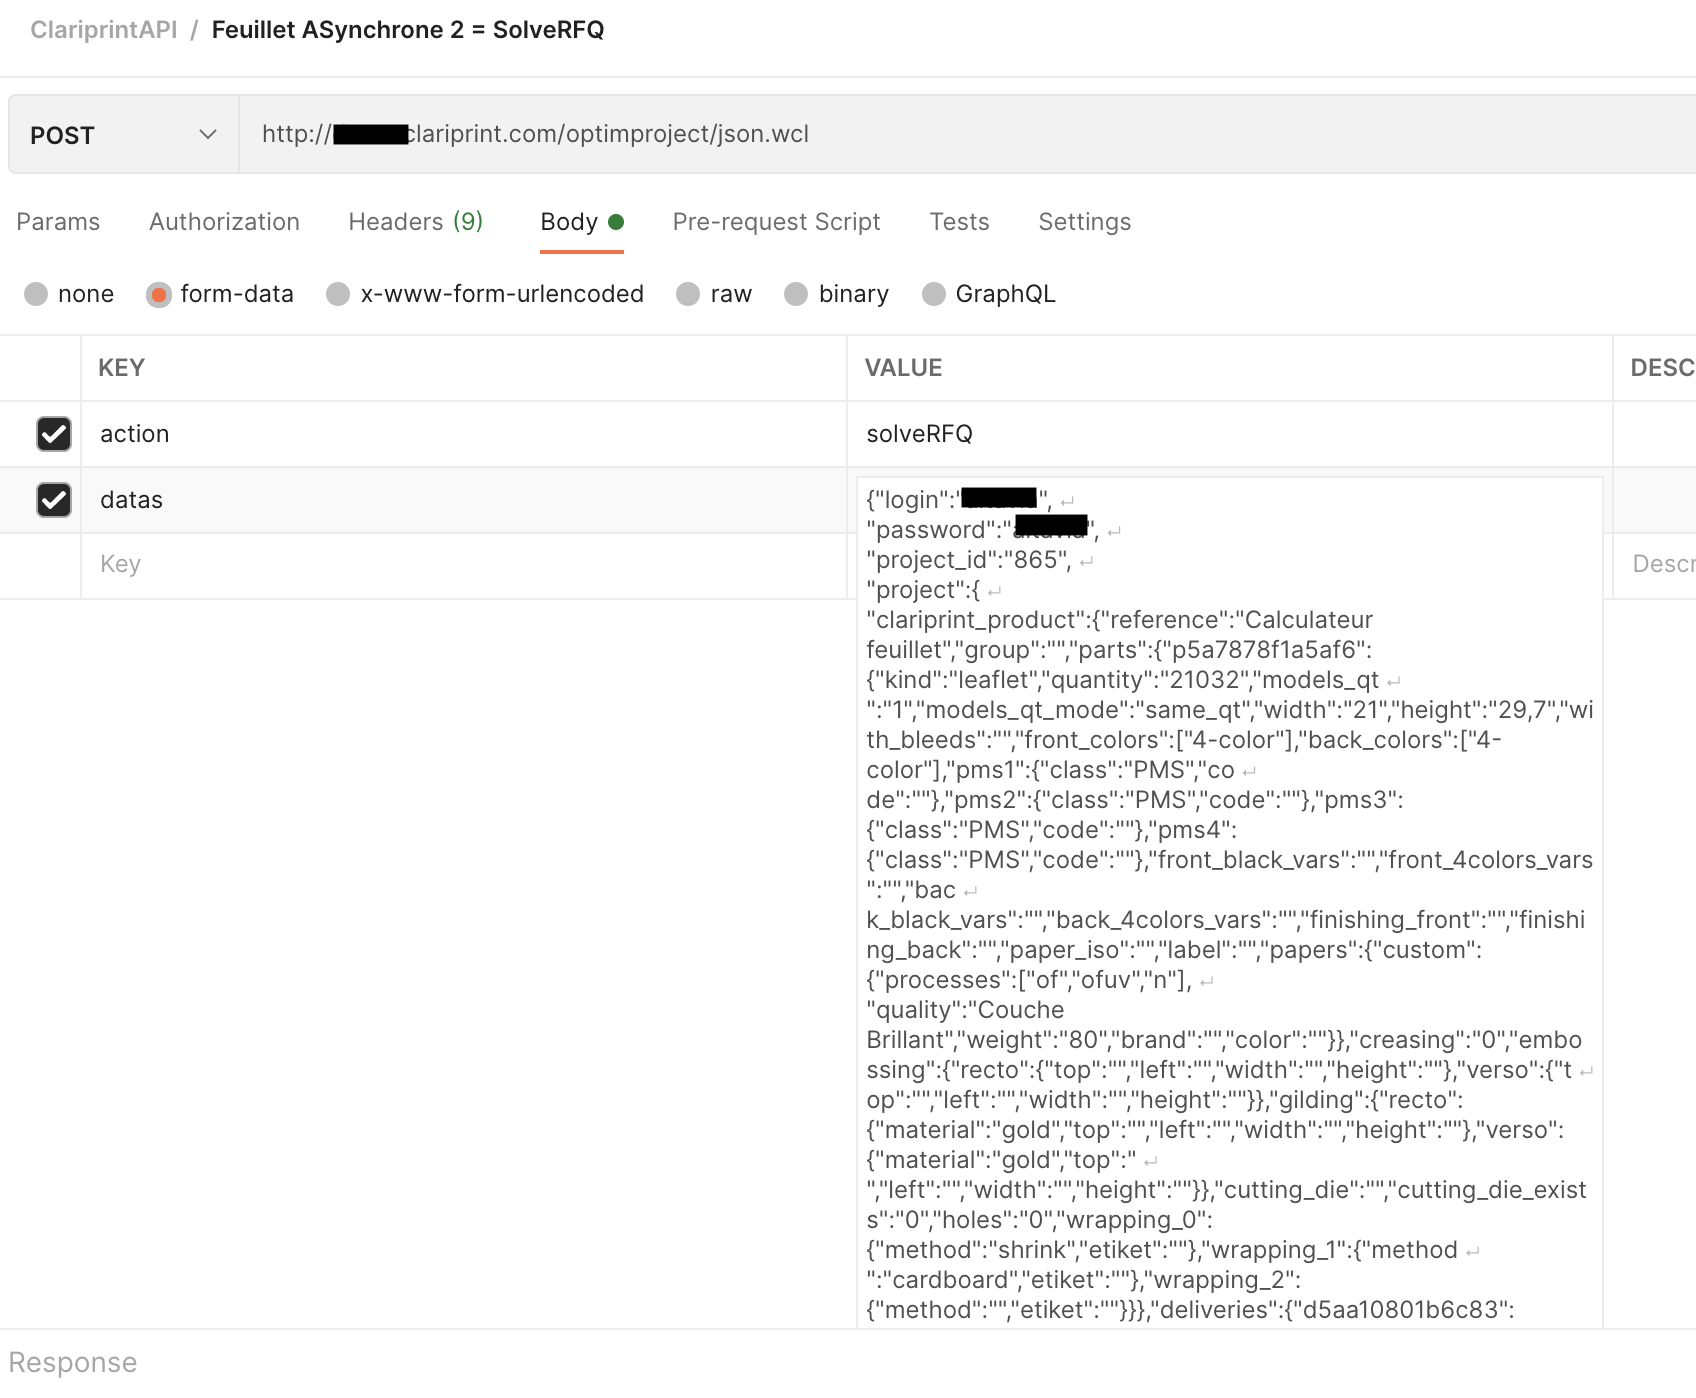
Task: Open the Headers (9) tab
Action: point(415,222)
